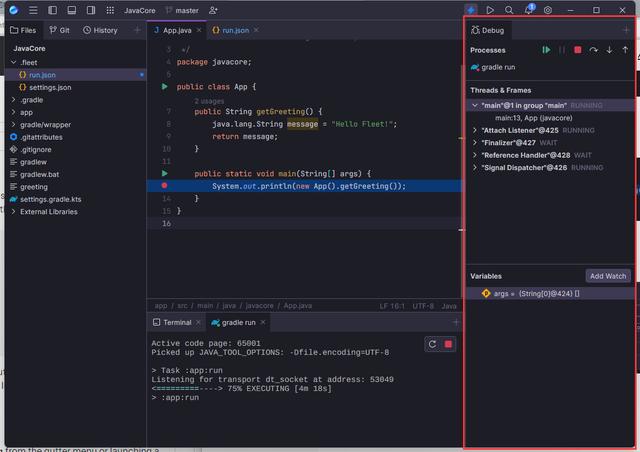Toggle the right panel visibility icon
640x452 pixels.
tap(91, 10)
